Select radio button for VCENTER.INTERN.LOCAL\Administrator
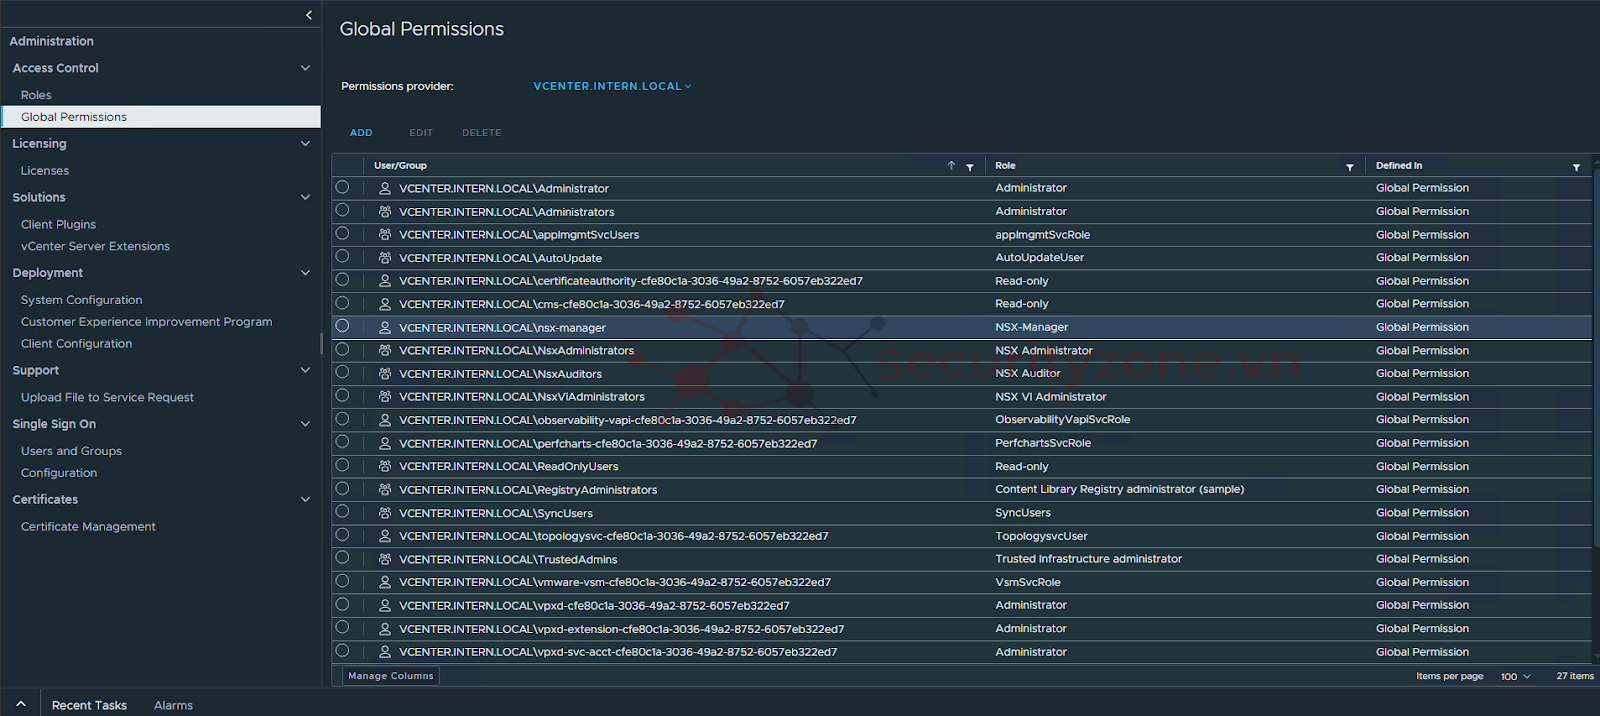 coord(343,187)
